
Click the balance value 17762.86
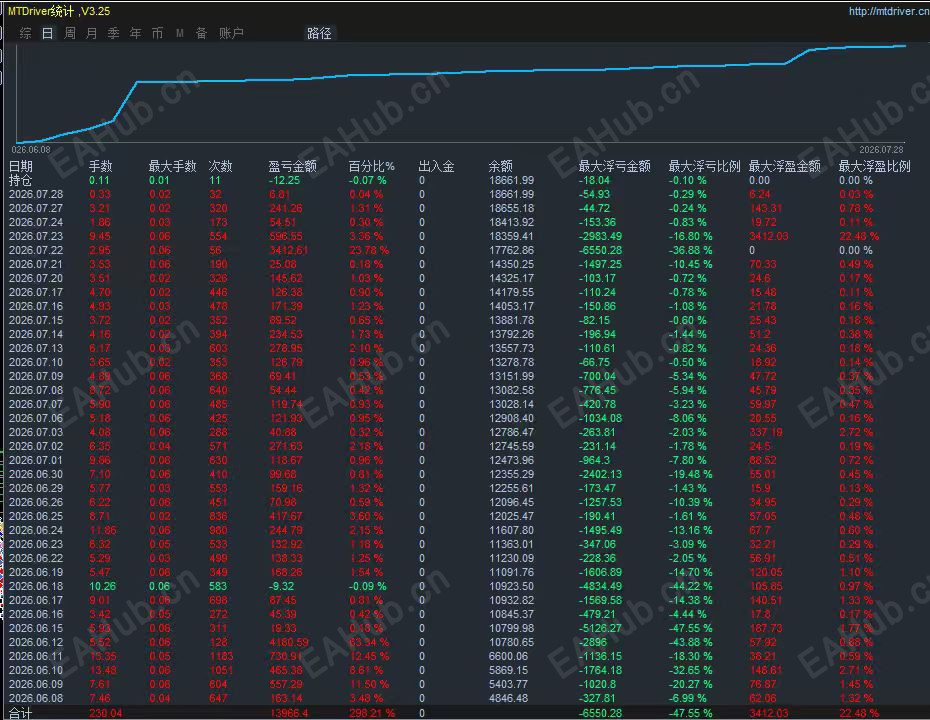[511, 250]
